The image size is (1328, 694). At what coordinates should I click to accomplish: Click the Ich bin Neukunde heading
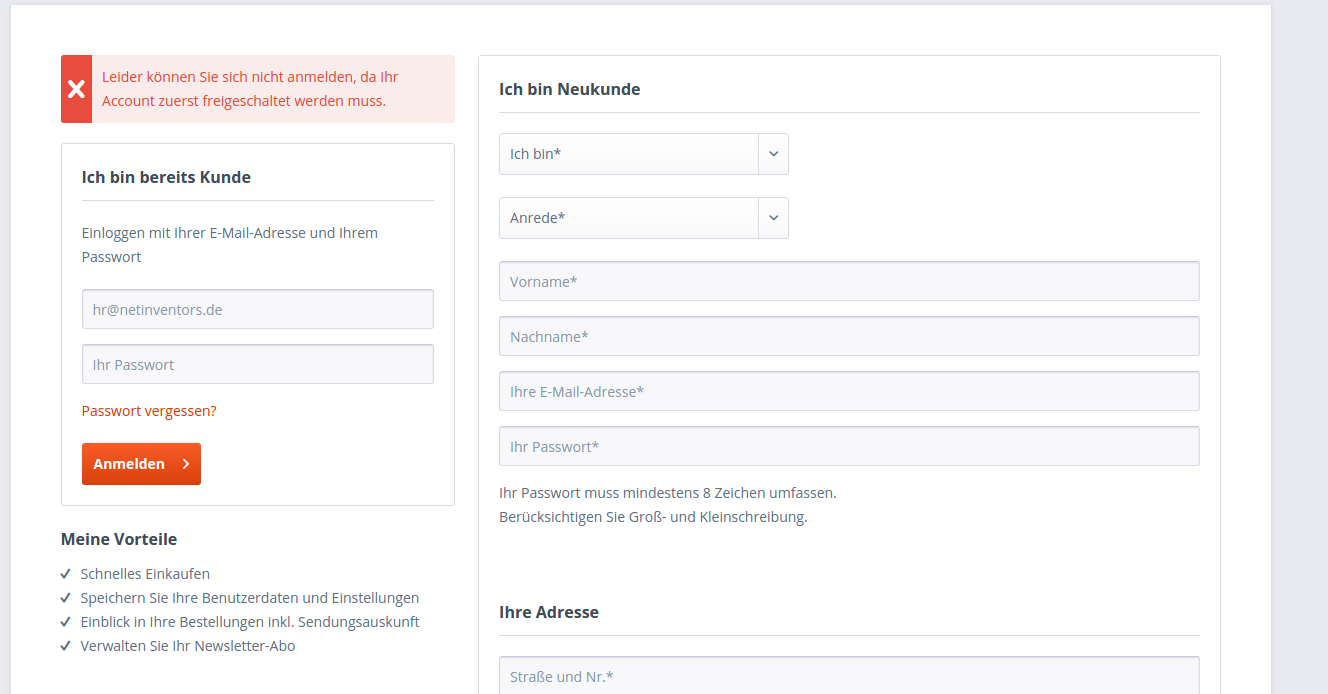(569, 89)
